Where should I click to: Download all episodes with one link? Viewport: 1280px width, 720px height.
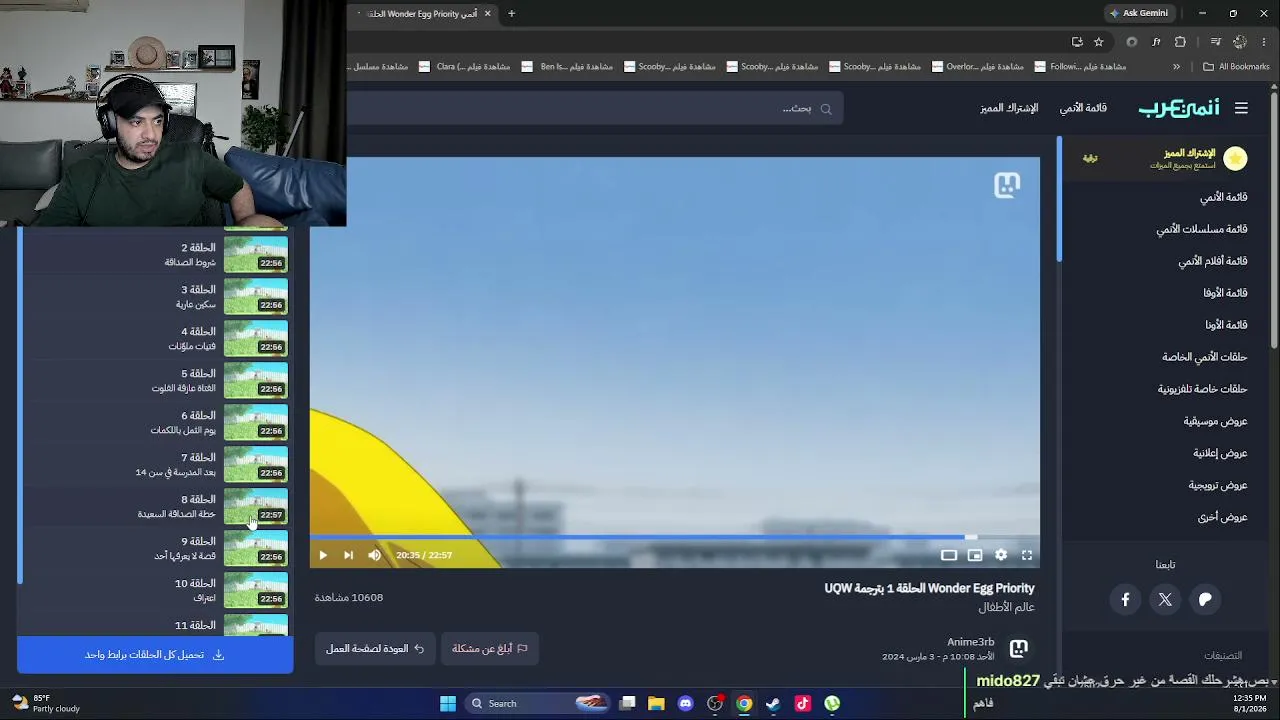(x=155, y=655)
